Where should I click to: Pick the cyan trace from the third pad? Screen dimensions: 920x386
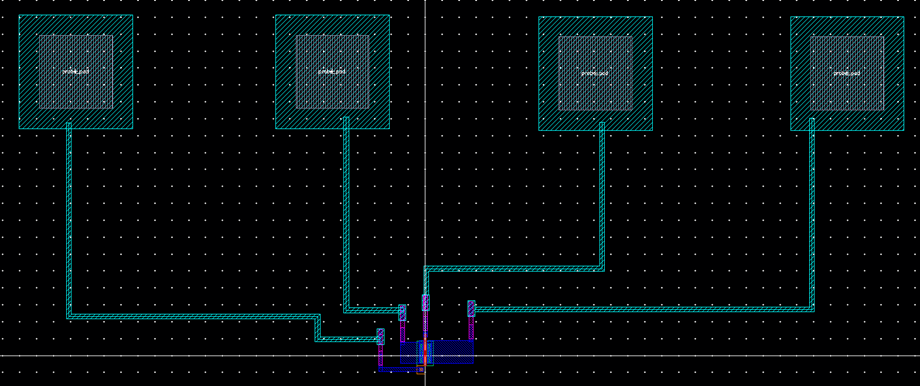[x=602, y=197]
